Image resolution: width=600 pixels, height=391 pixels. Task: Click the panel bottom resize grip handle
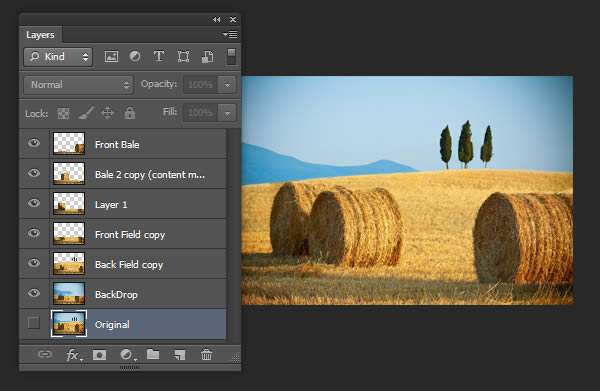130,368
